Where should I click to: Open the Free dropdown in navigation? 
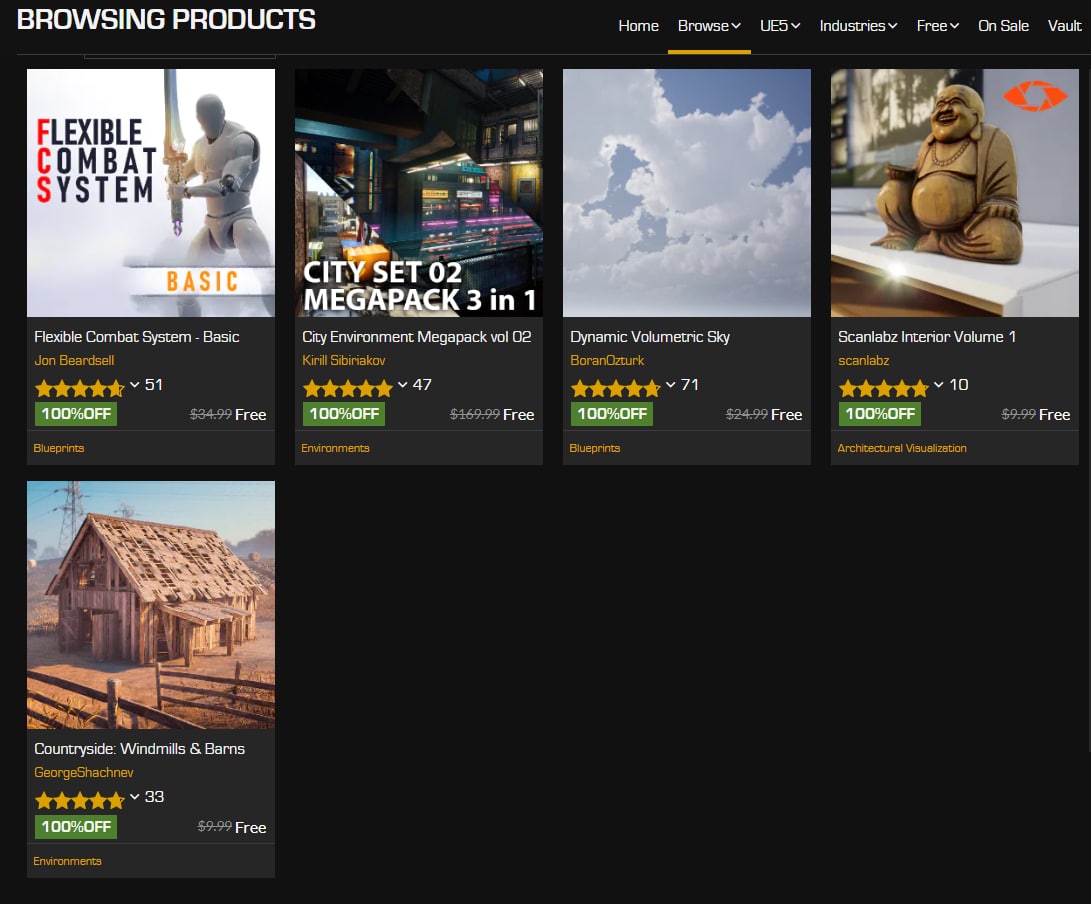[x=937, y=26]
